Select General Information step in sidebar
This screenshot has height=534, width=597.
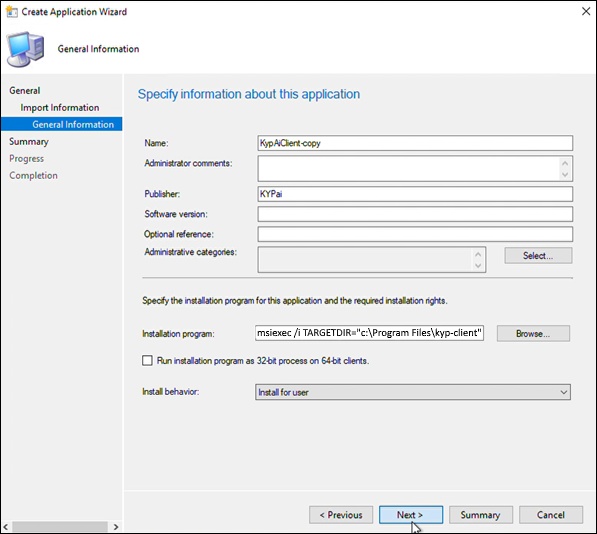click(73, 124)
